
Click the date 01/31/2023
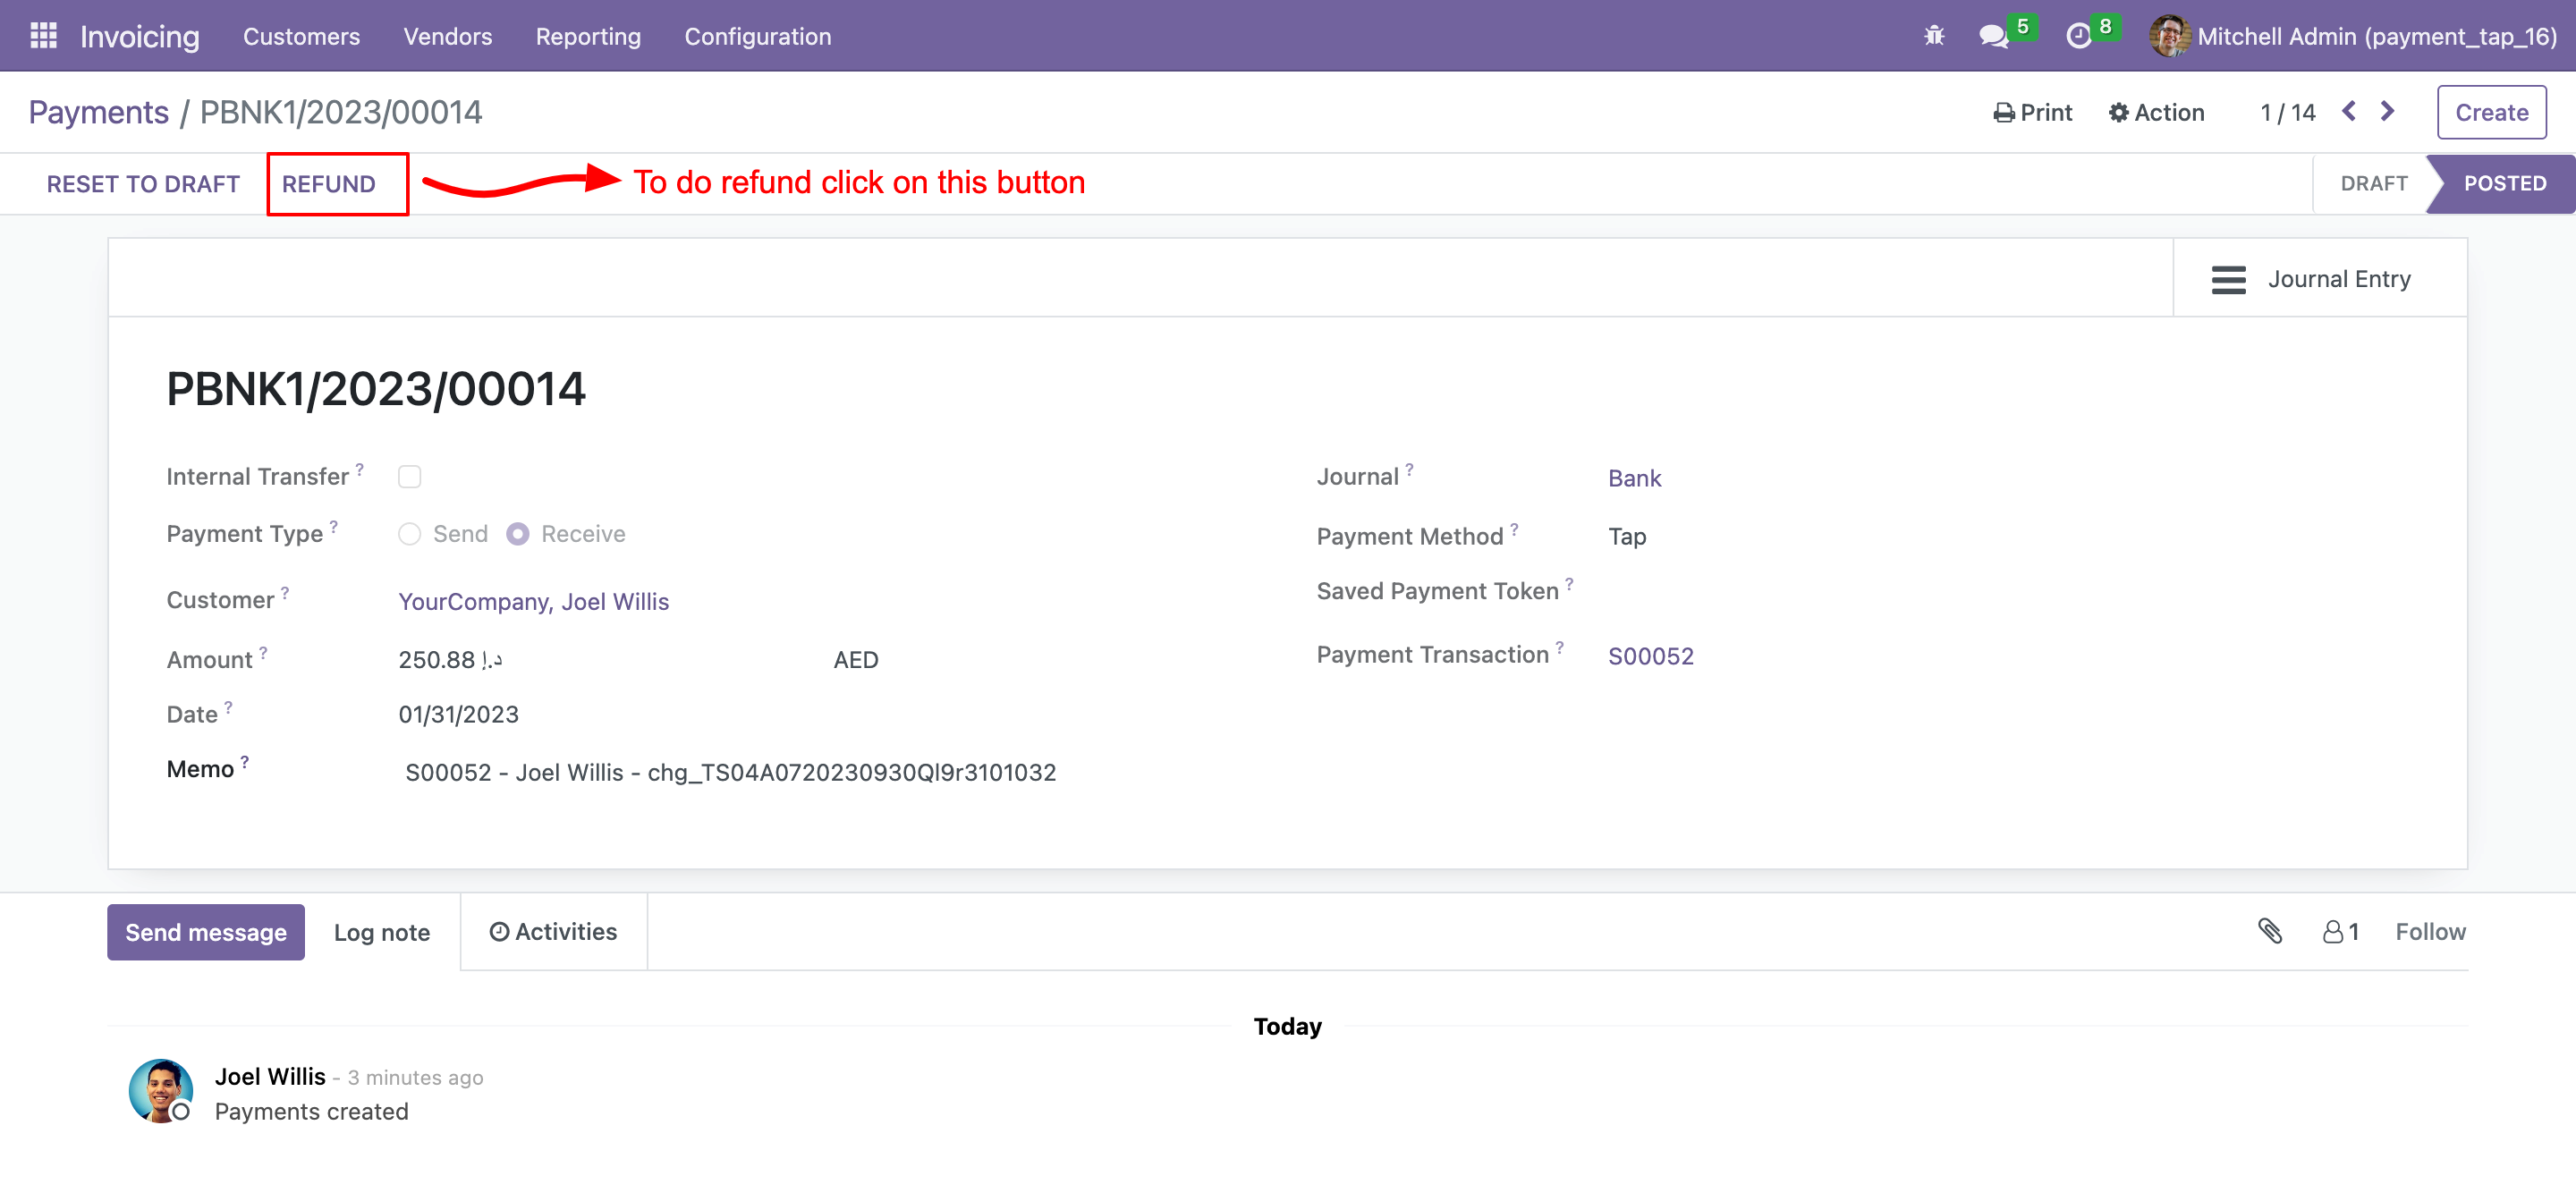pos(458,714)
